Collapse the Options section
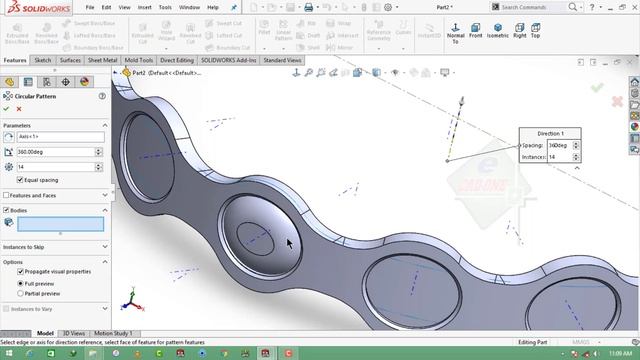The width and height of the screenshot is (640, 360). click(105, 262)
